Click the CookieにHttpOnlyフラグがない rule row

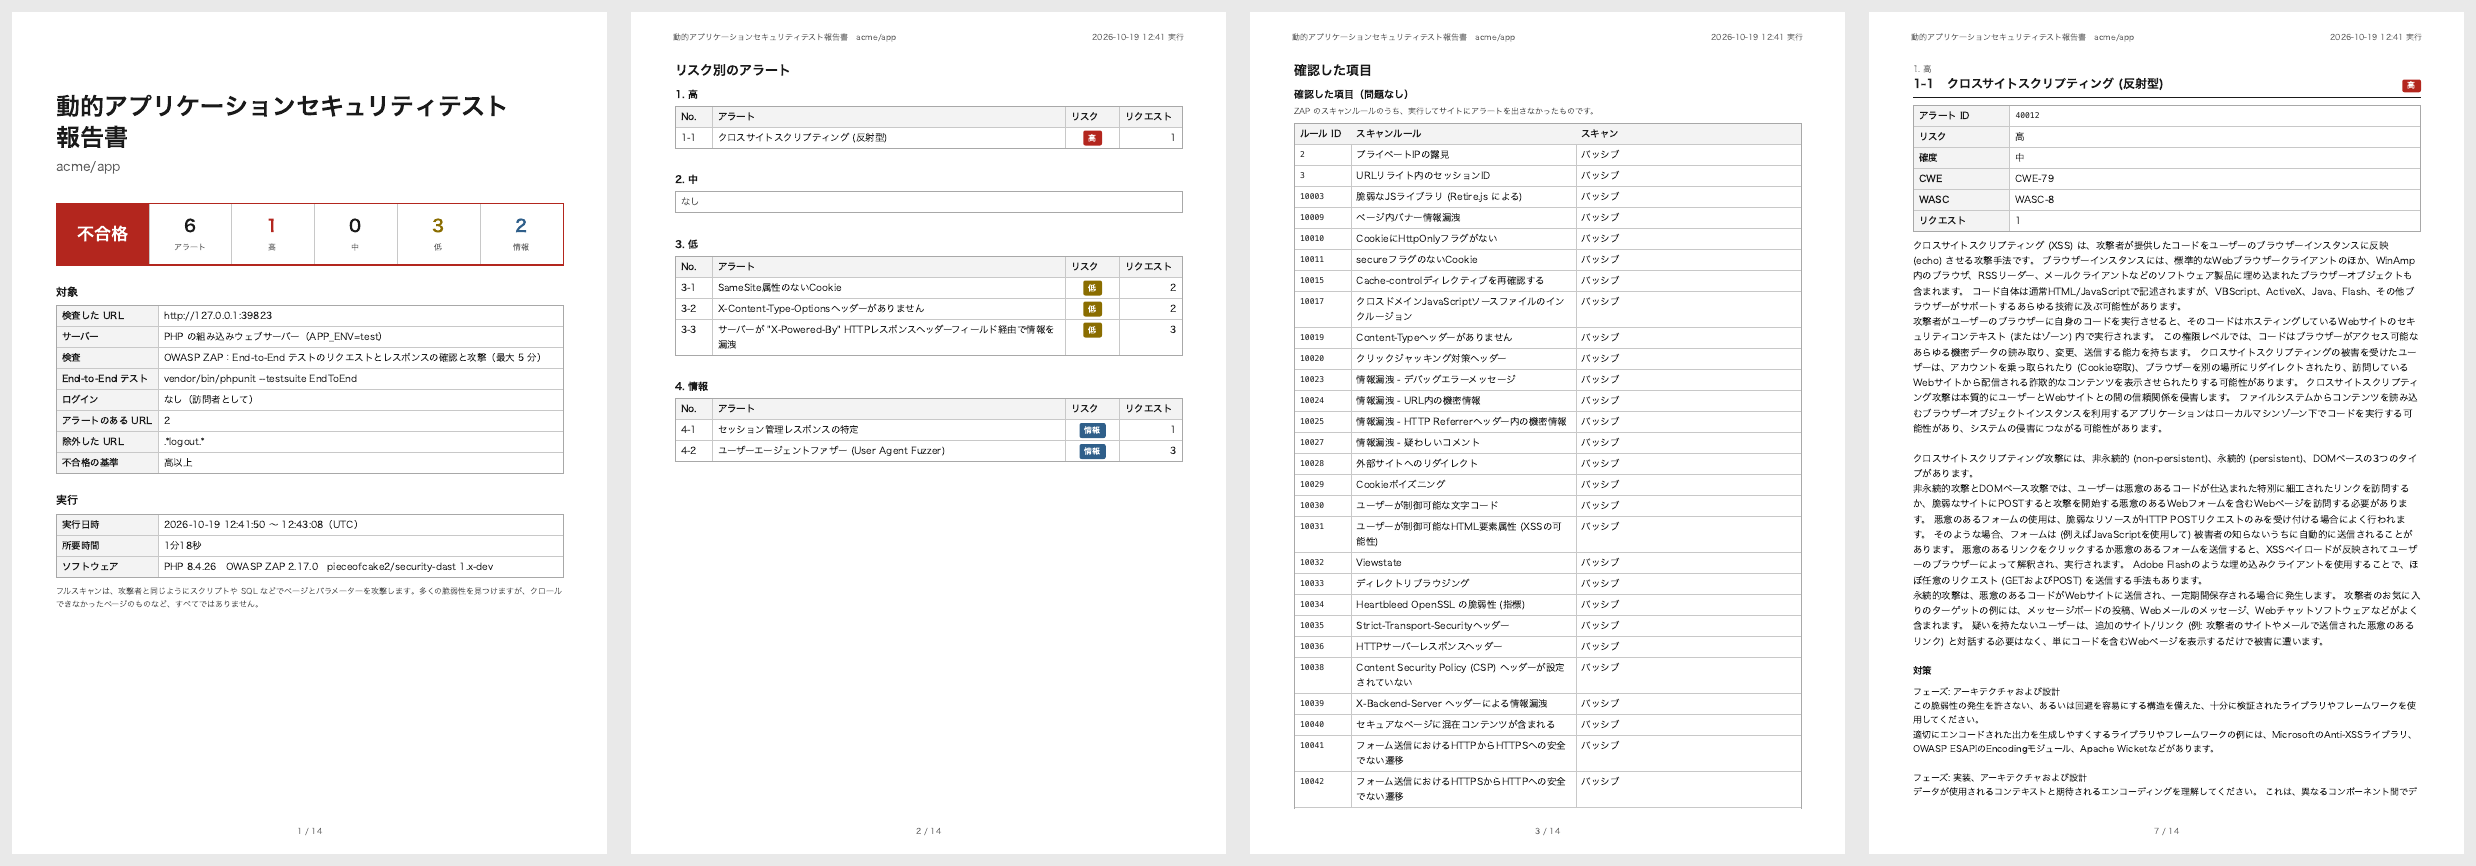[1547, 239]
